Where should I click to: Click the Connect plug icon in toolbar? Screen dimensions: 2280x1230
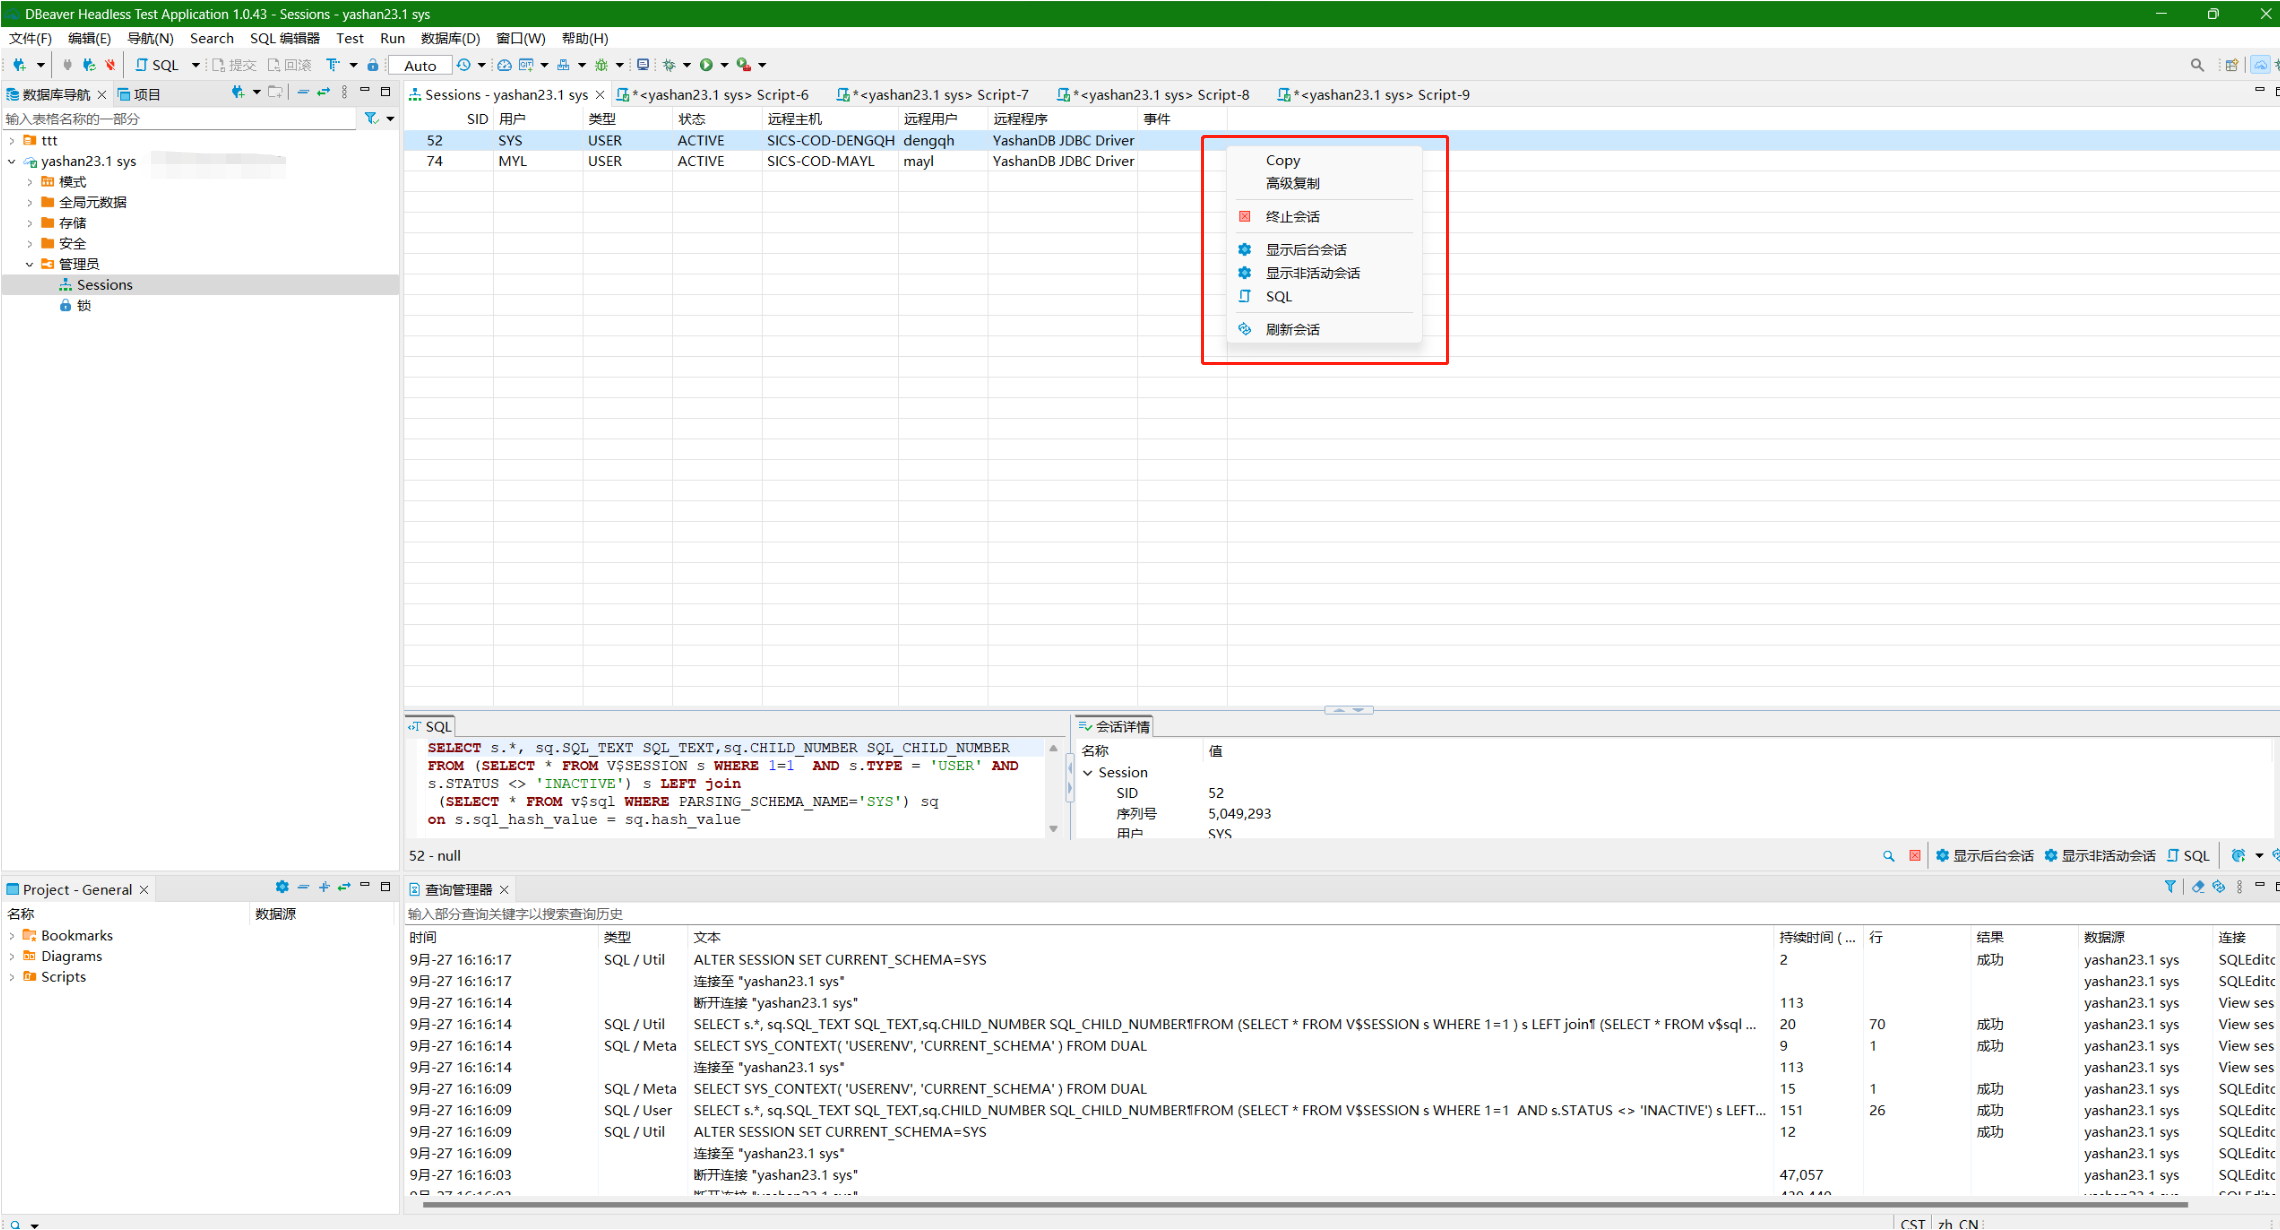click(67, 65)
